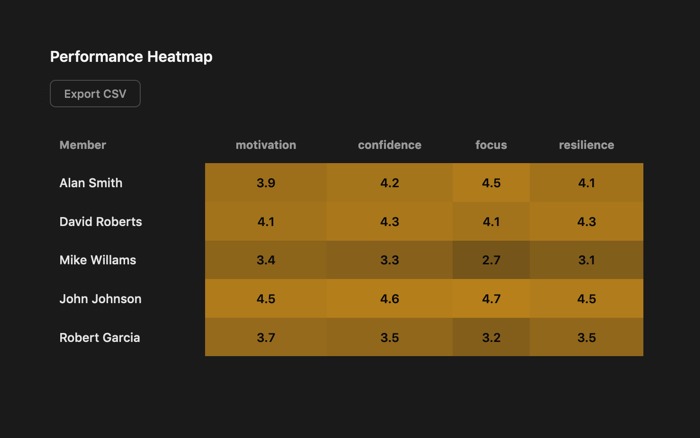Select the Robert Garcia row name
This screenshot has width=700, height=438.
pos(100,338)
